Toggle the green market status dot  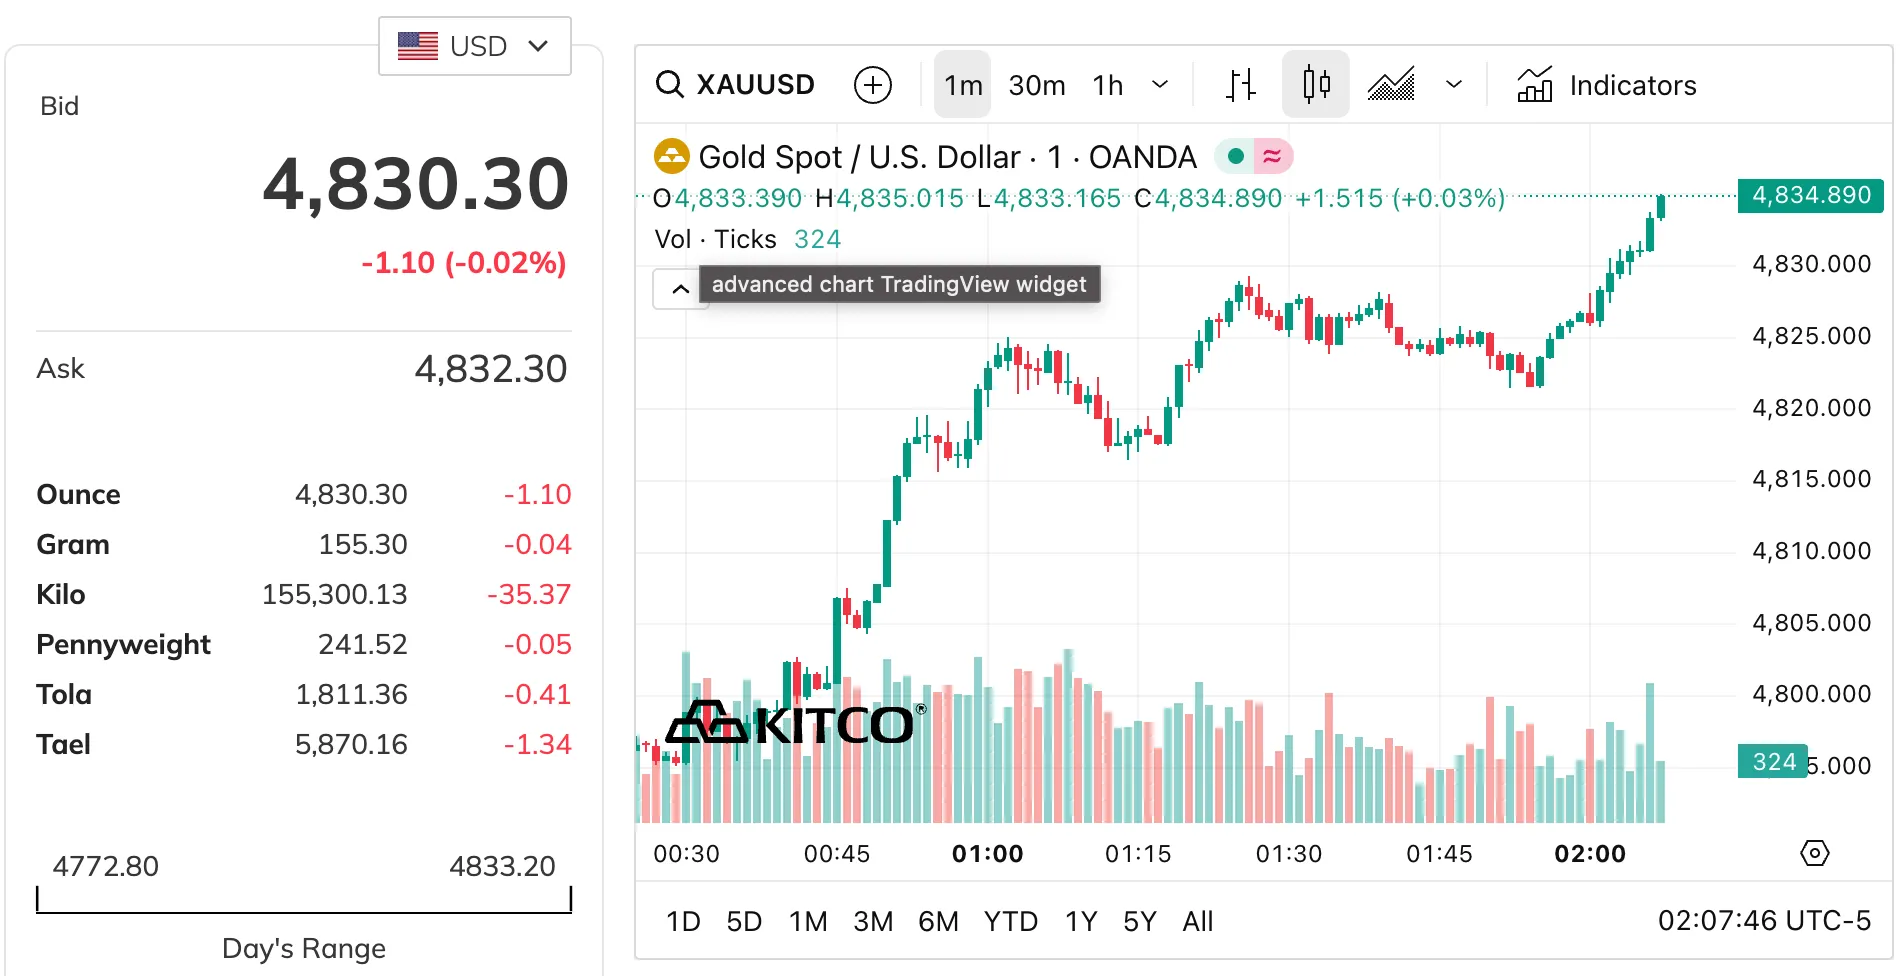click(1236, 156)
